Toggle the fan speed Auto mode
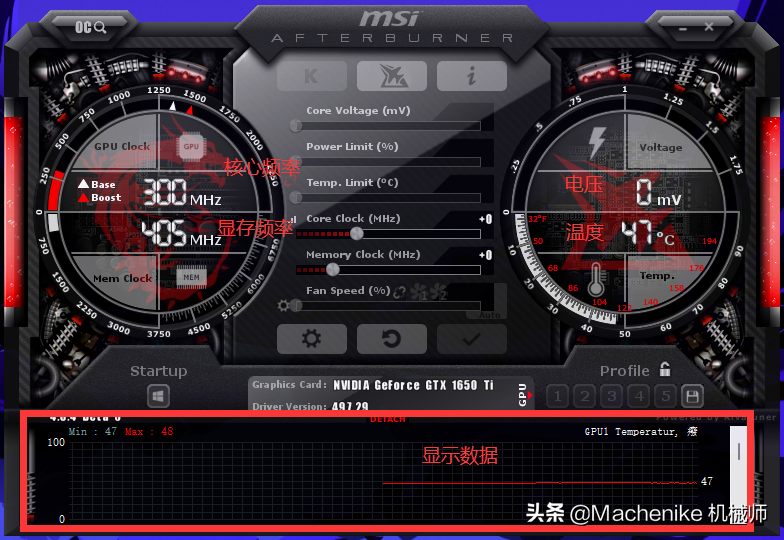The height and width of the screenshot is (540, 784). pyautogui.click(x=489, y=315)
